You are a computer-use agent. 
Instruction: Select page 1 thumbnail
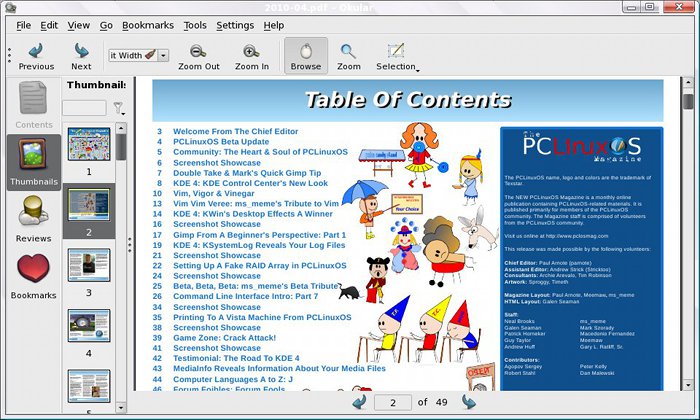(x=89, y=144)
